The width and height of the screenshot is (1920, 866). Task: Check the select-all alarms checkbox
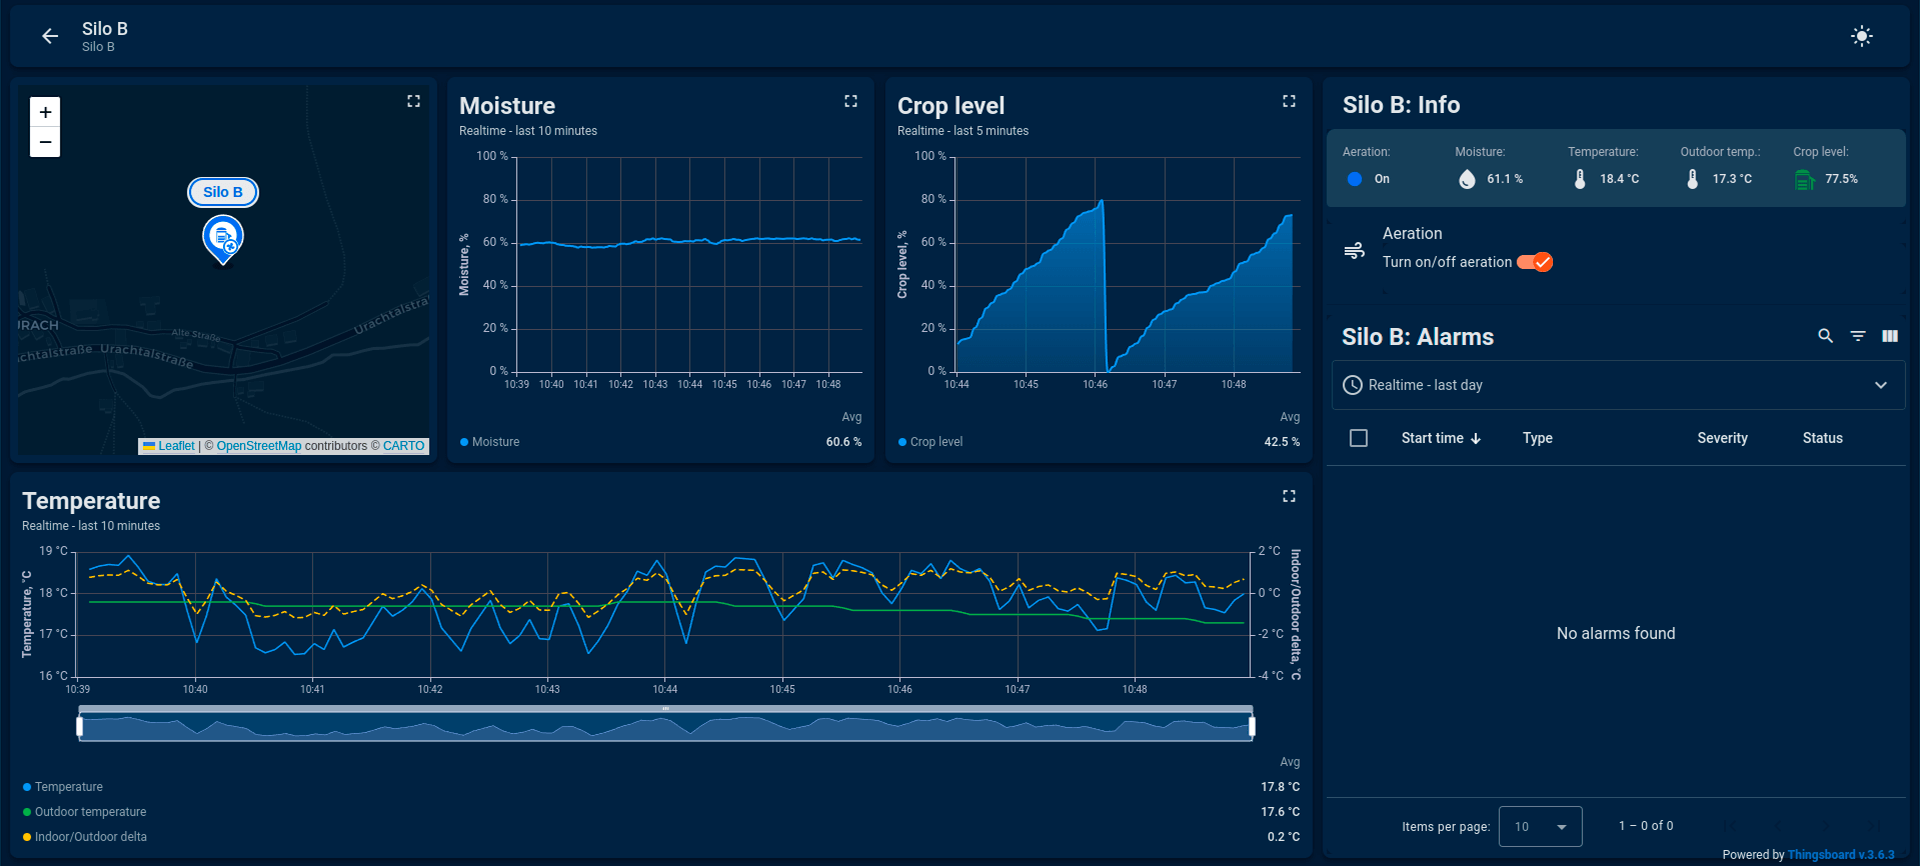pos(1358,438)
